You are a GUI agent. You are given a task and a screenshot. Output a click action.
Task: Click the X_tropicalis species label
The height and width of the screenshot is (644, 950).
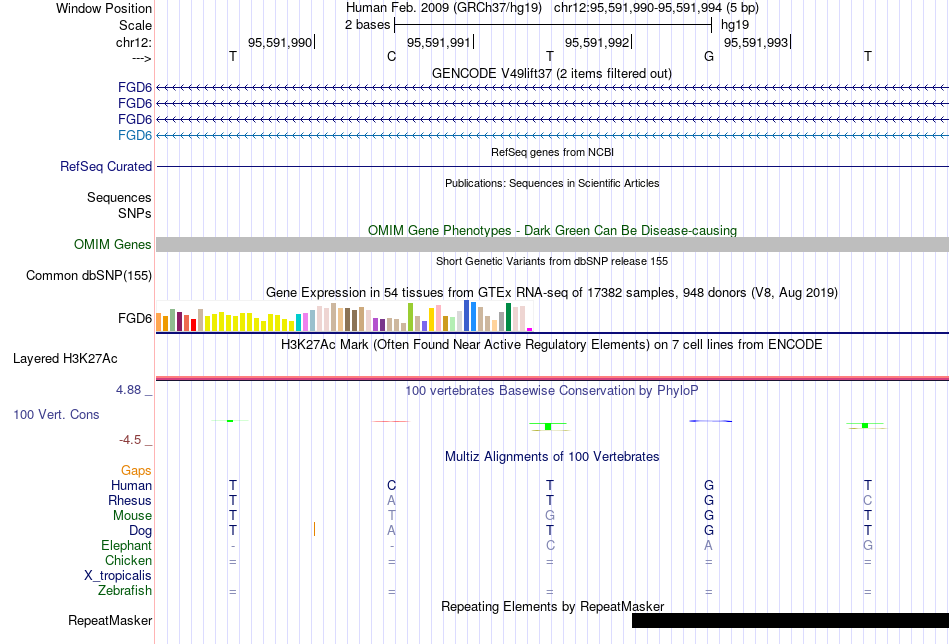coord(118,576)
